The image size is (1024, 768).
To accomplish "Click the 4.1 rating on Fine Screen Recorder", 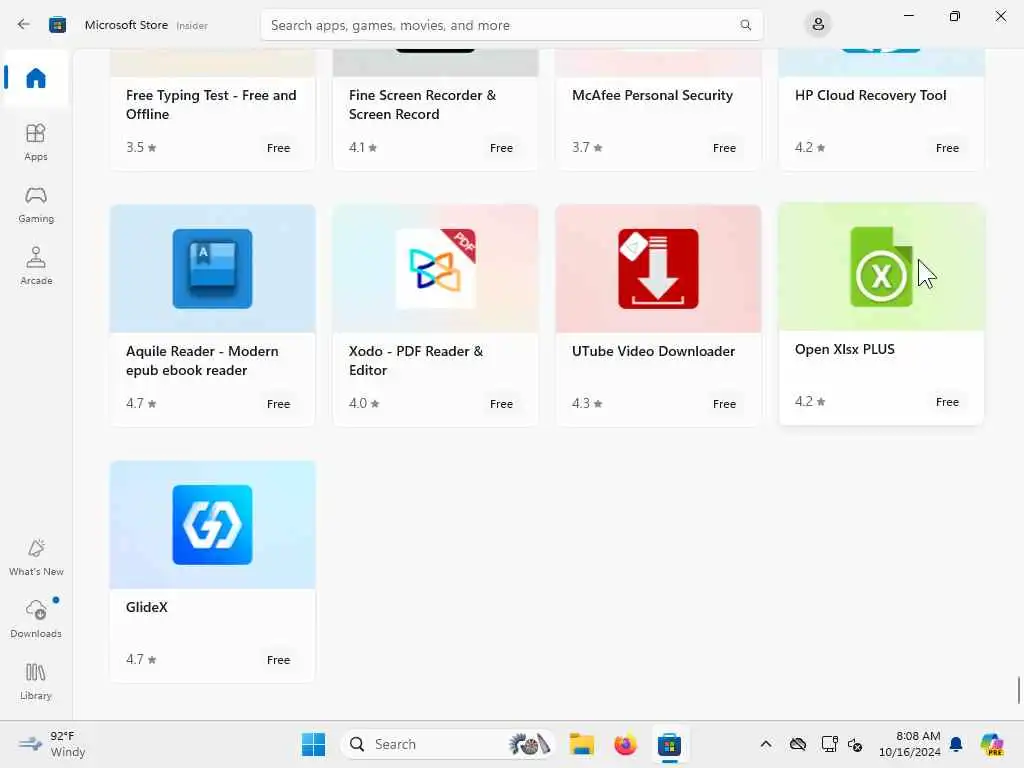I will click(x=363, y=148).
